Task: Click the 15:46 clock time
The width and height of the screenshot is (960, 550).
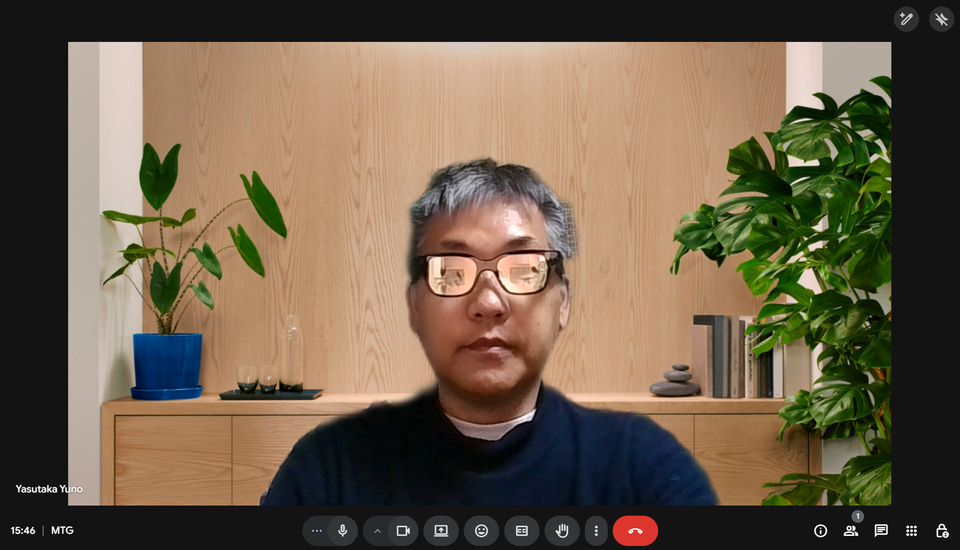Action: (23, 530)
